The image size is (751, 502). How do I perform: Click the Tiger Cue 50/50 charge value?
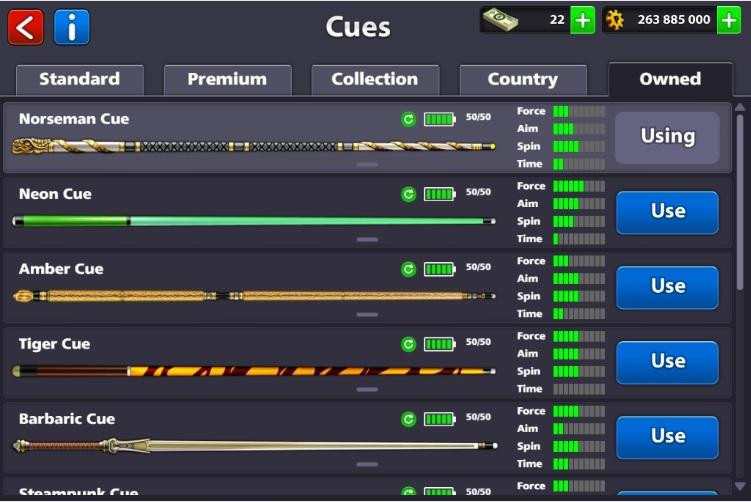(478, 342)
